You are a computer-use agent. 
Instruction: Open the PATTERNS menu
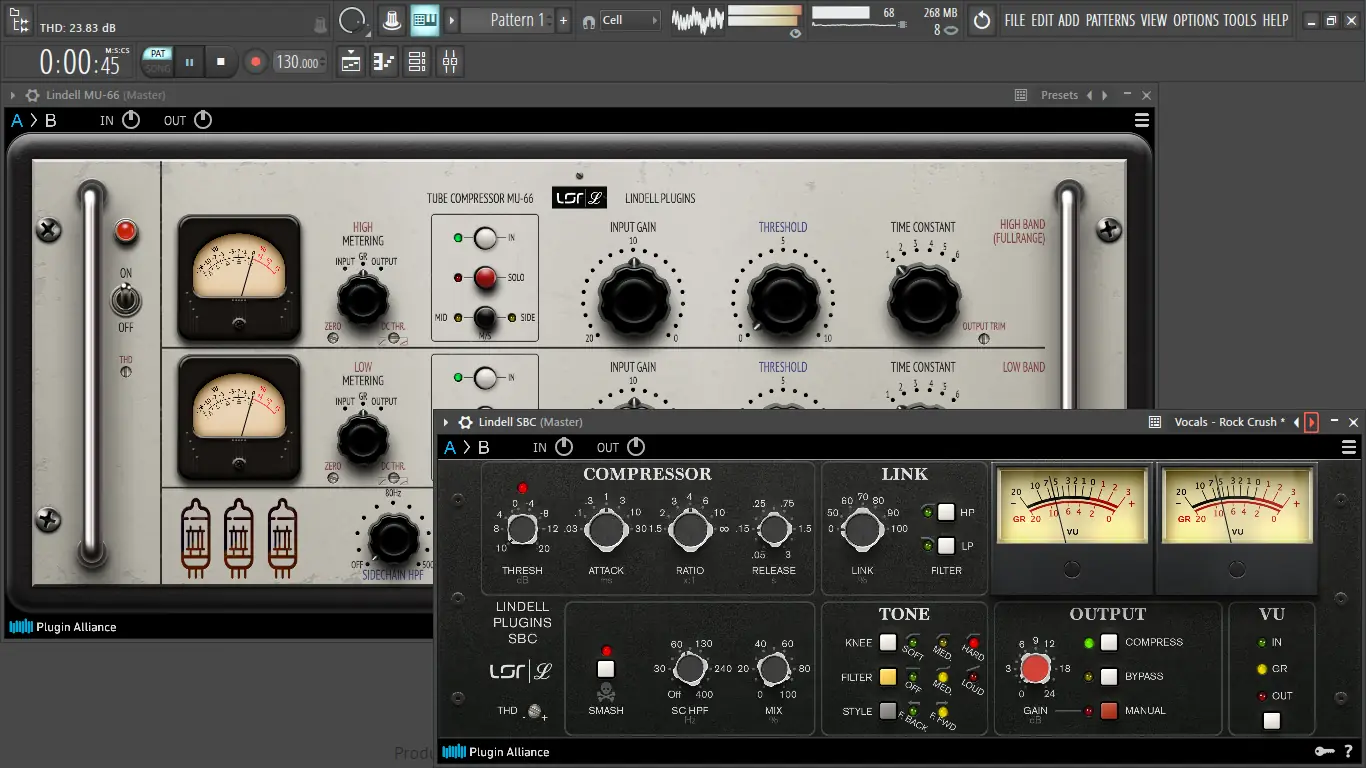[x=1111, y=20]
